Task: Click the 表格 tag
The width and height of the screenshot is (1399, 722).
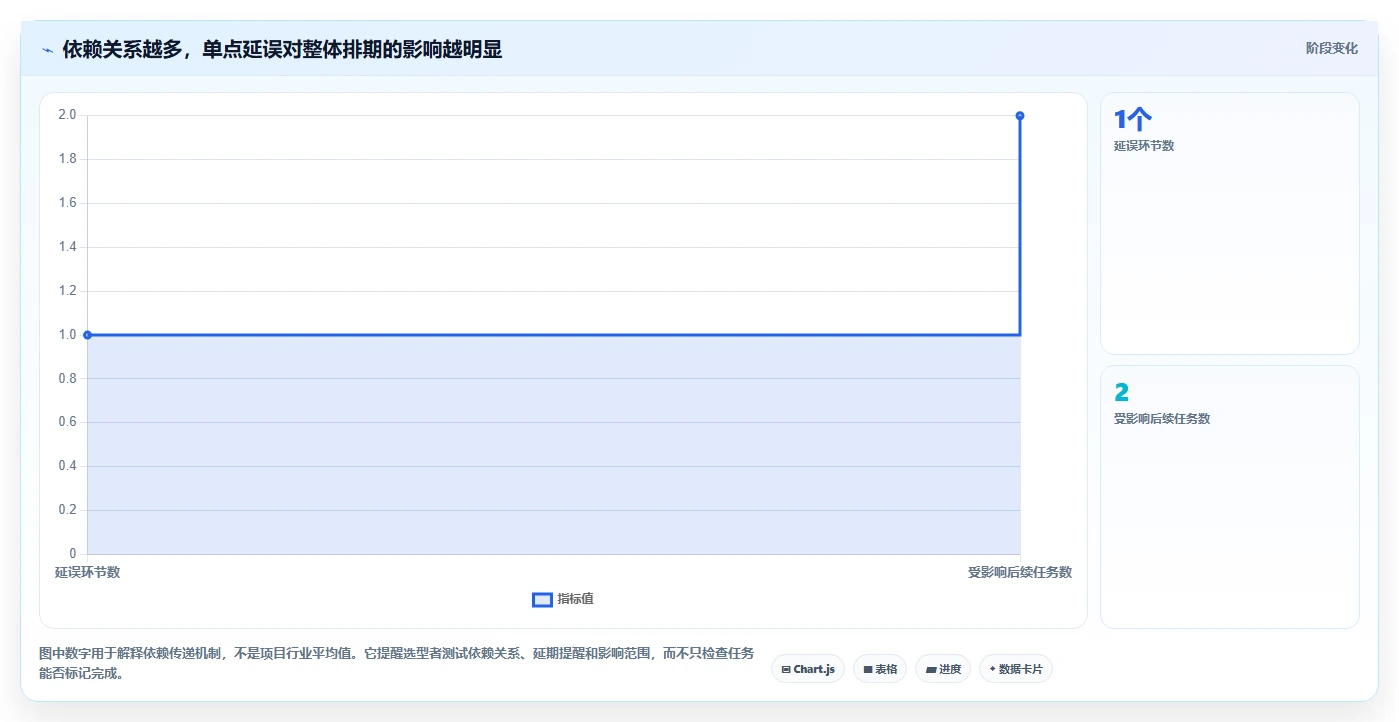Action: coord(880,669)
